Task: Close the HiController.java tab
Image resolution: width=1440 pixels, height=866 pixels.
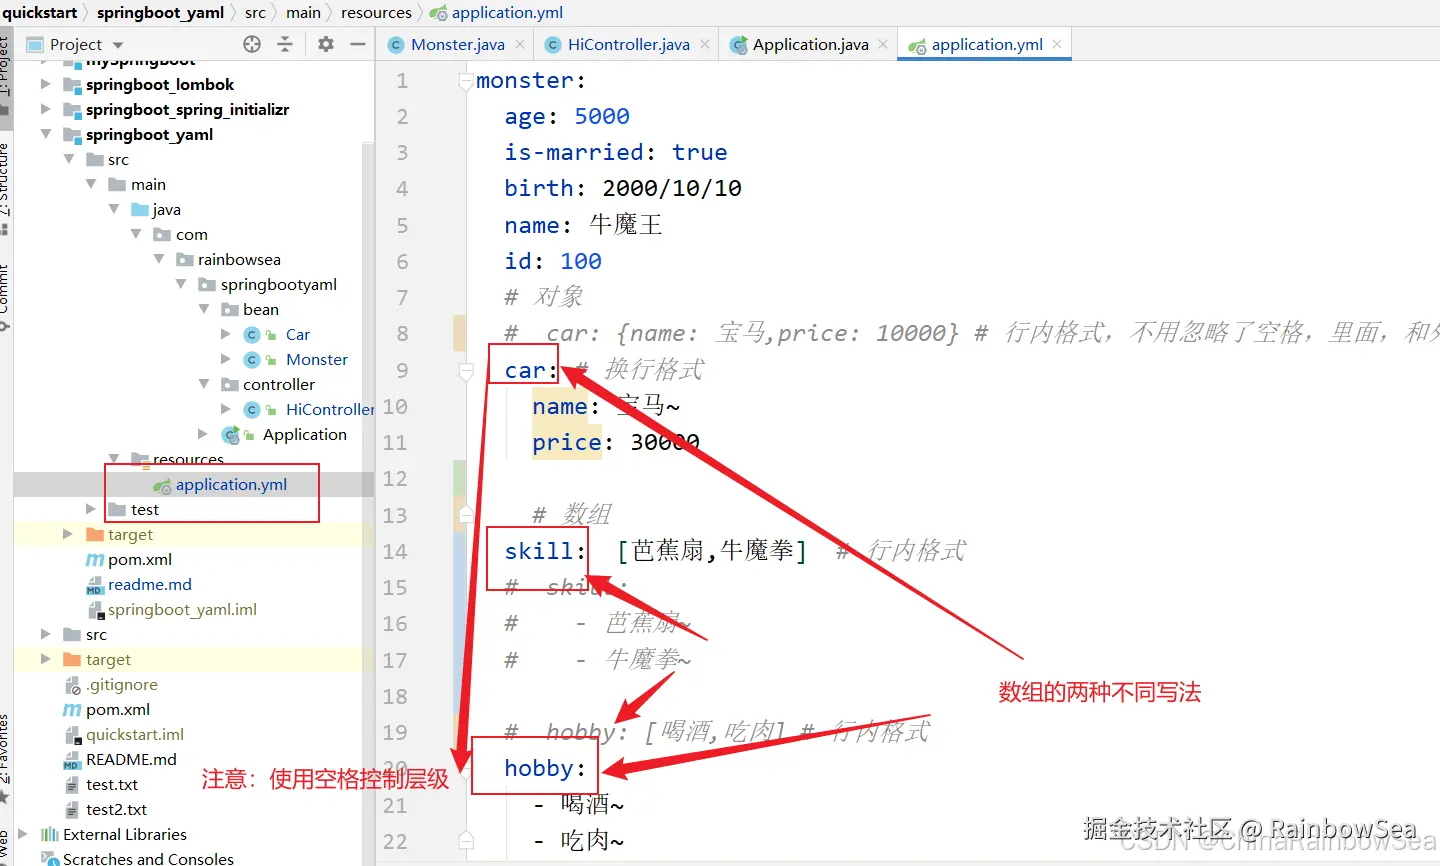Action: tap(705, 44)
